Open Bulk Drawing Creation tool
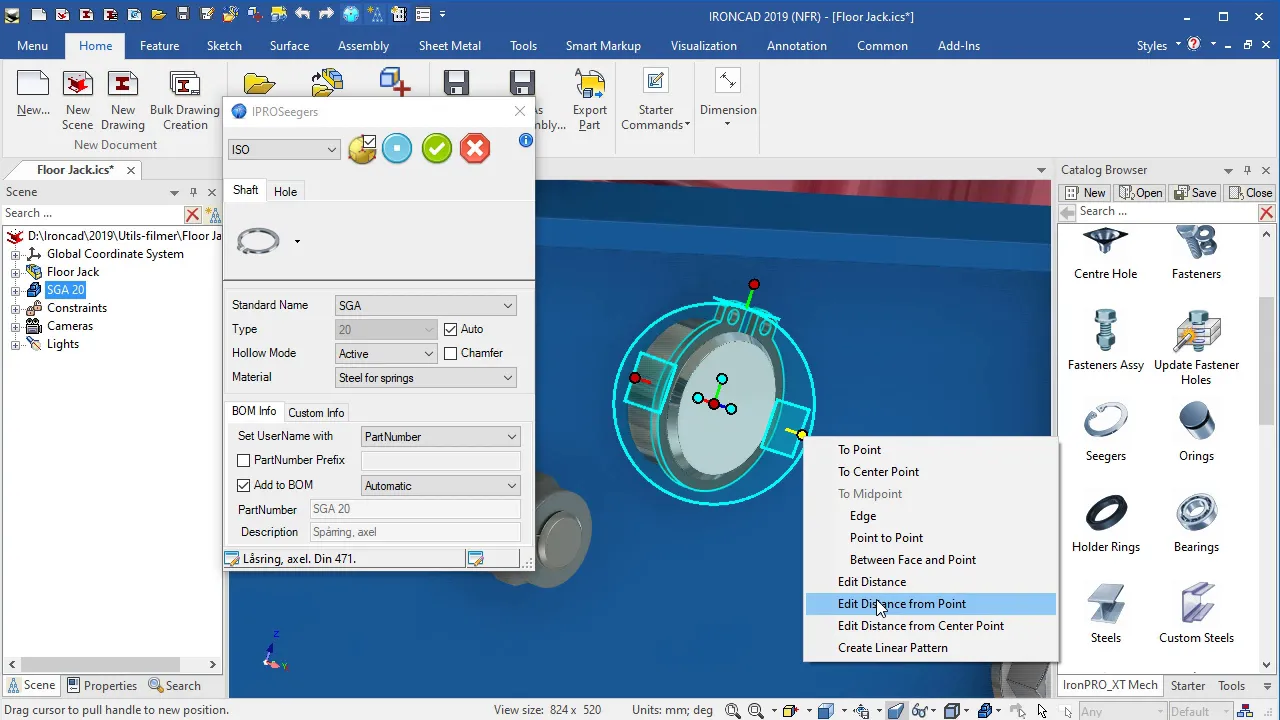 pyautogui.click(x=185, y=101)
